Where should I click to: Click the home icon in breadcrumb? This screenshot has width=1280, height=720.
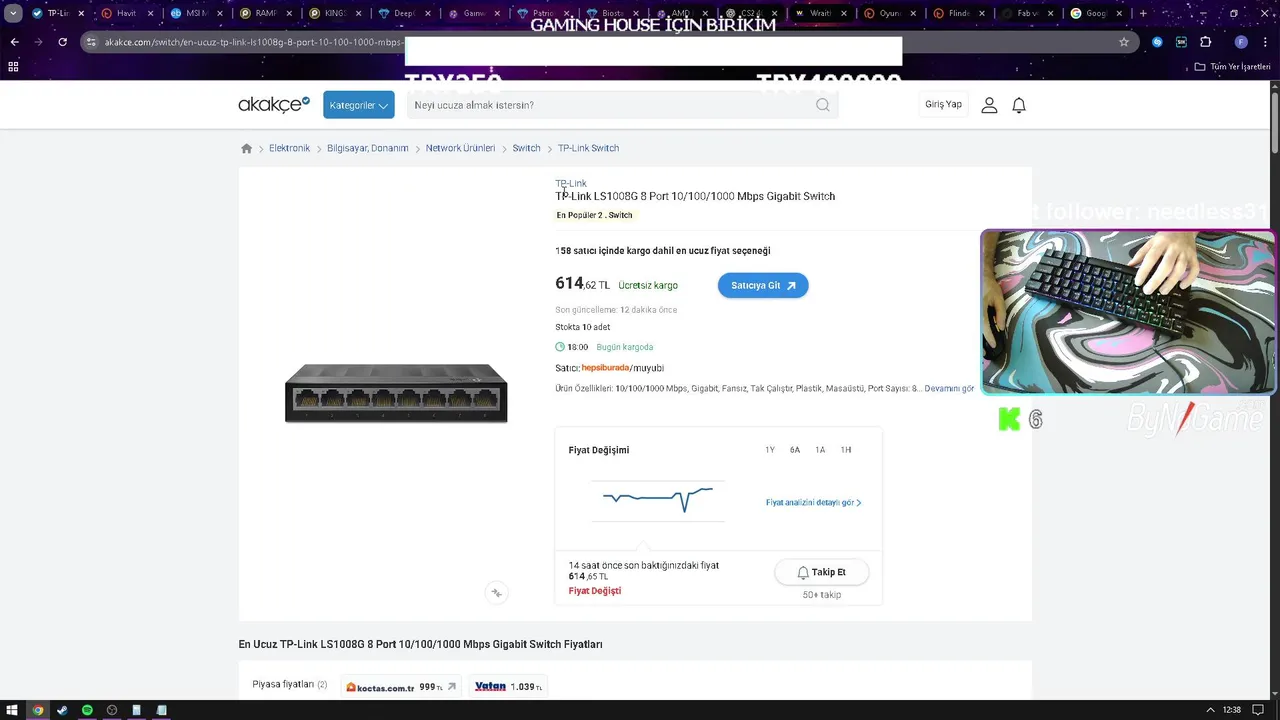point(247,148)
